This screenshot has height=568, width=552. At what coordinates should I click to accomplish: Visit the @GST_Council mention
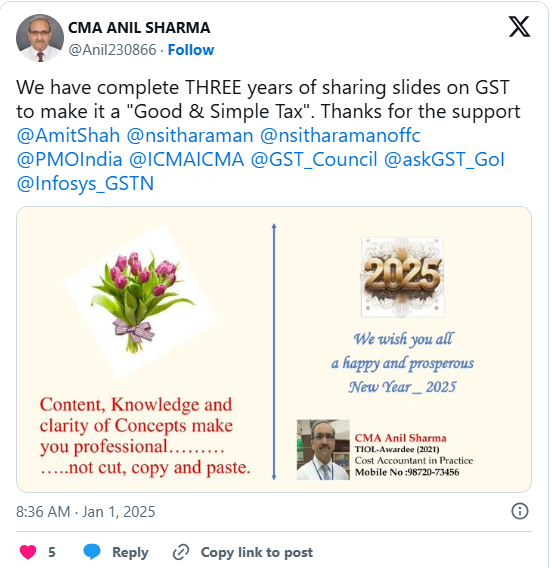314,159
